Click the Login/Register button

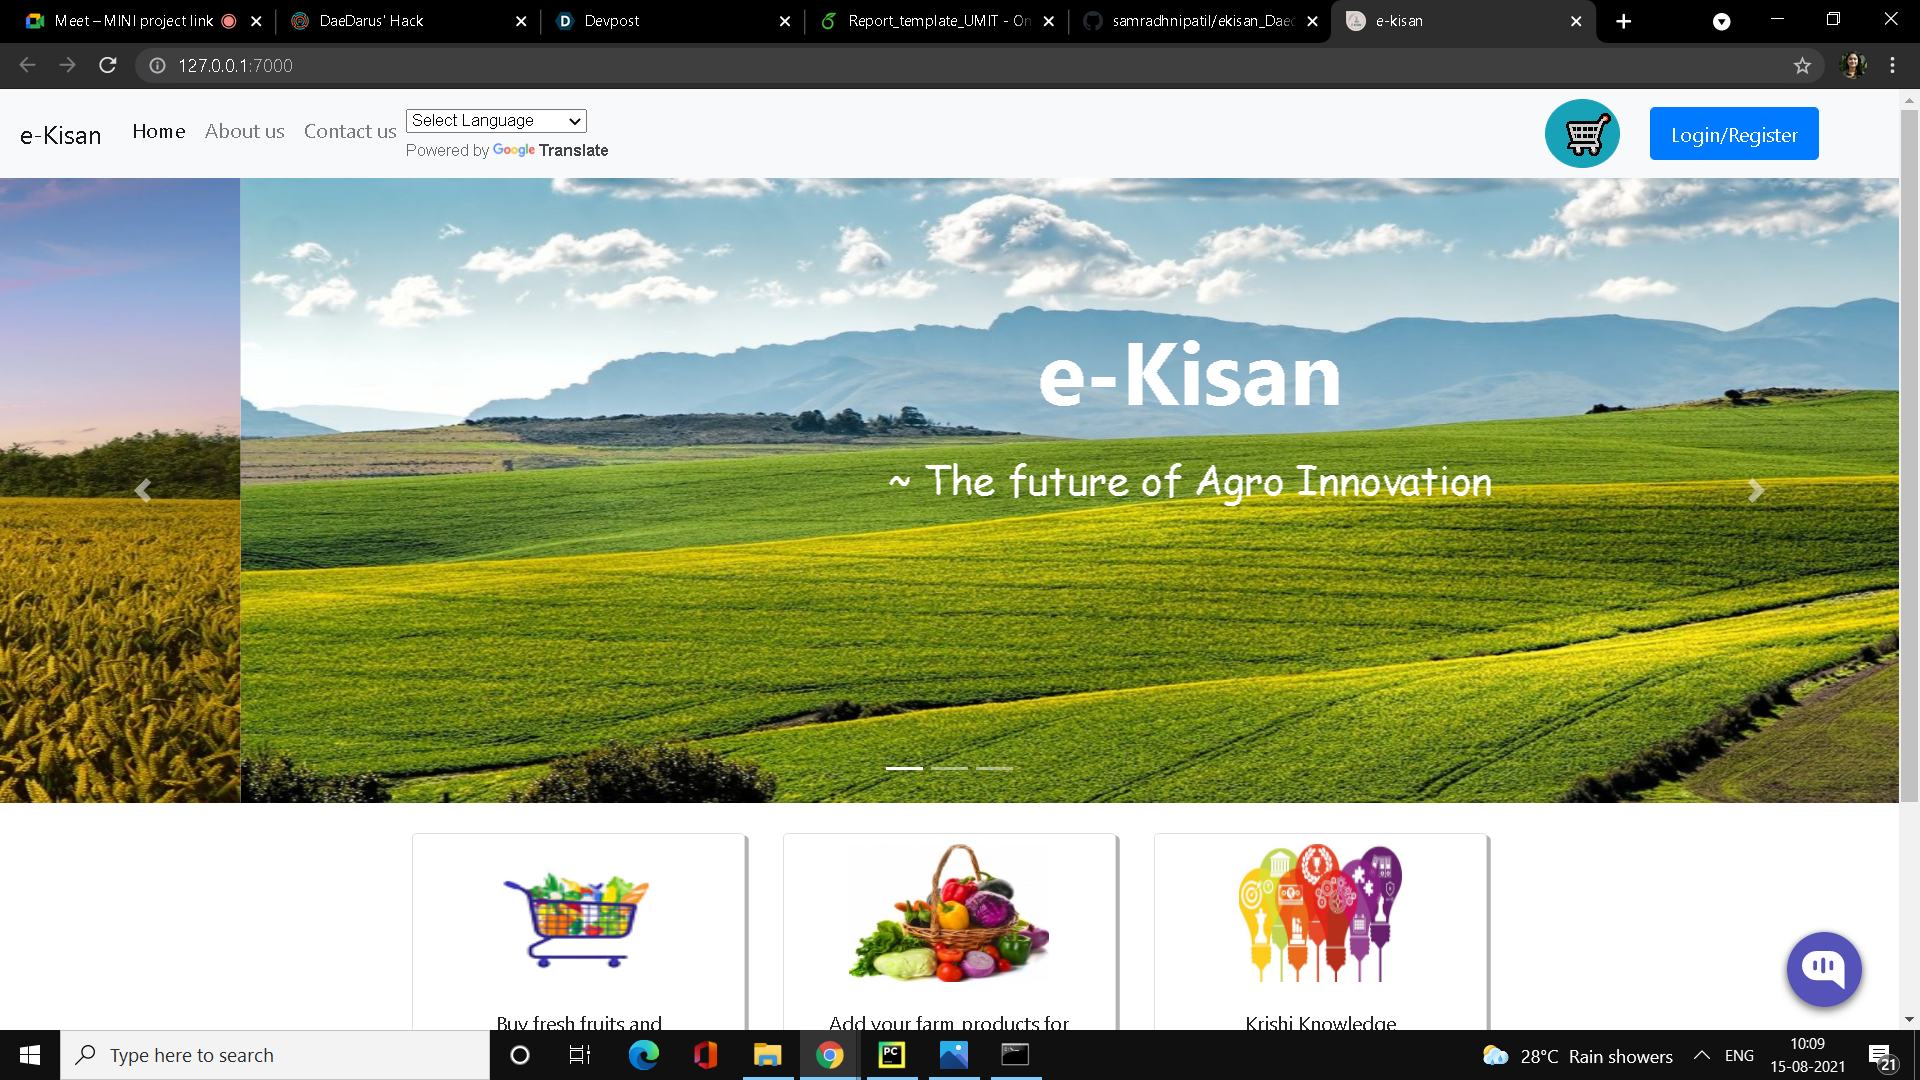click(x=1733, y=134)
